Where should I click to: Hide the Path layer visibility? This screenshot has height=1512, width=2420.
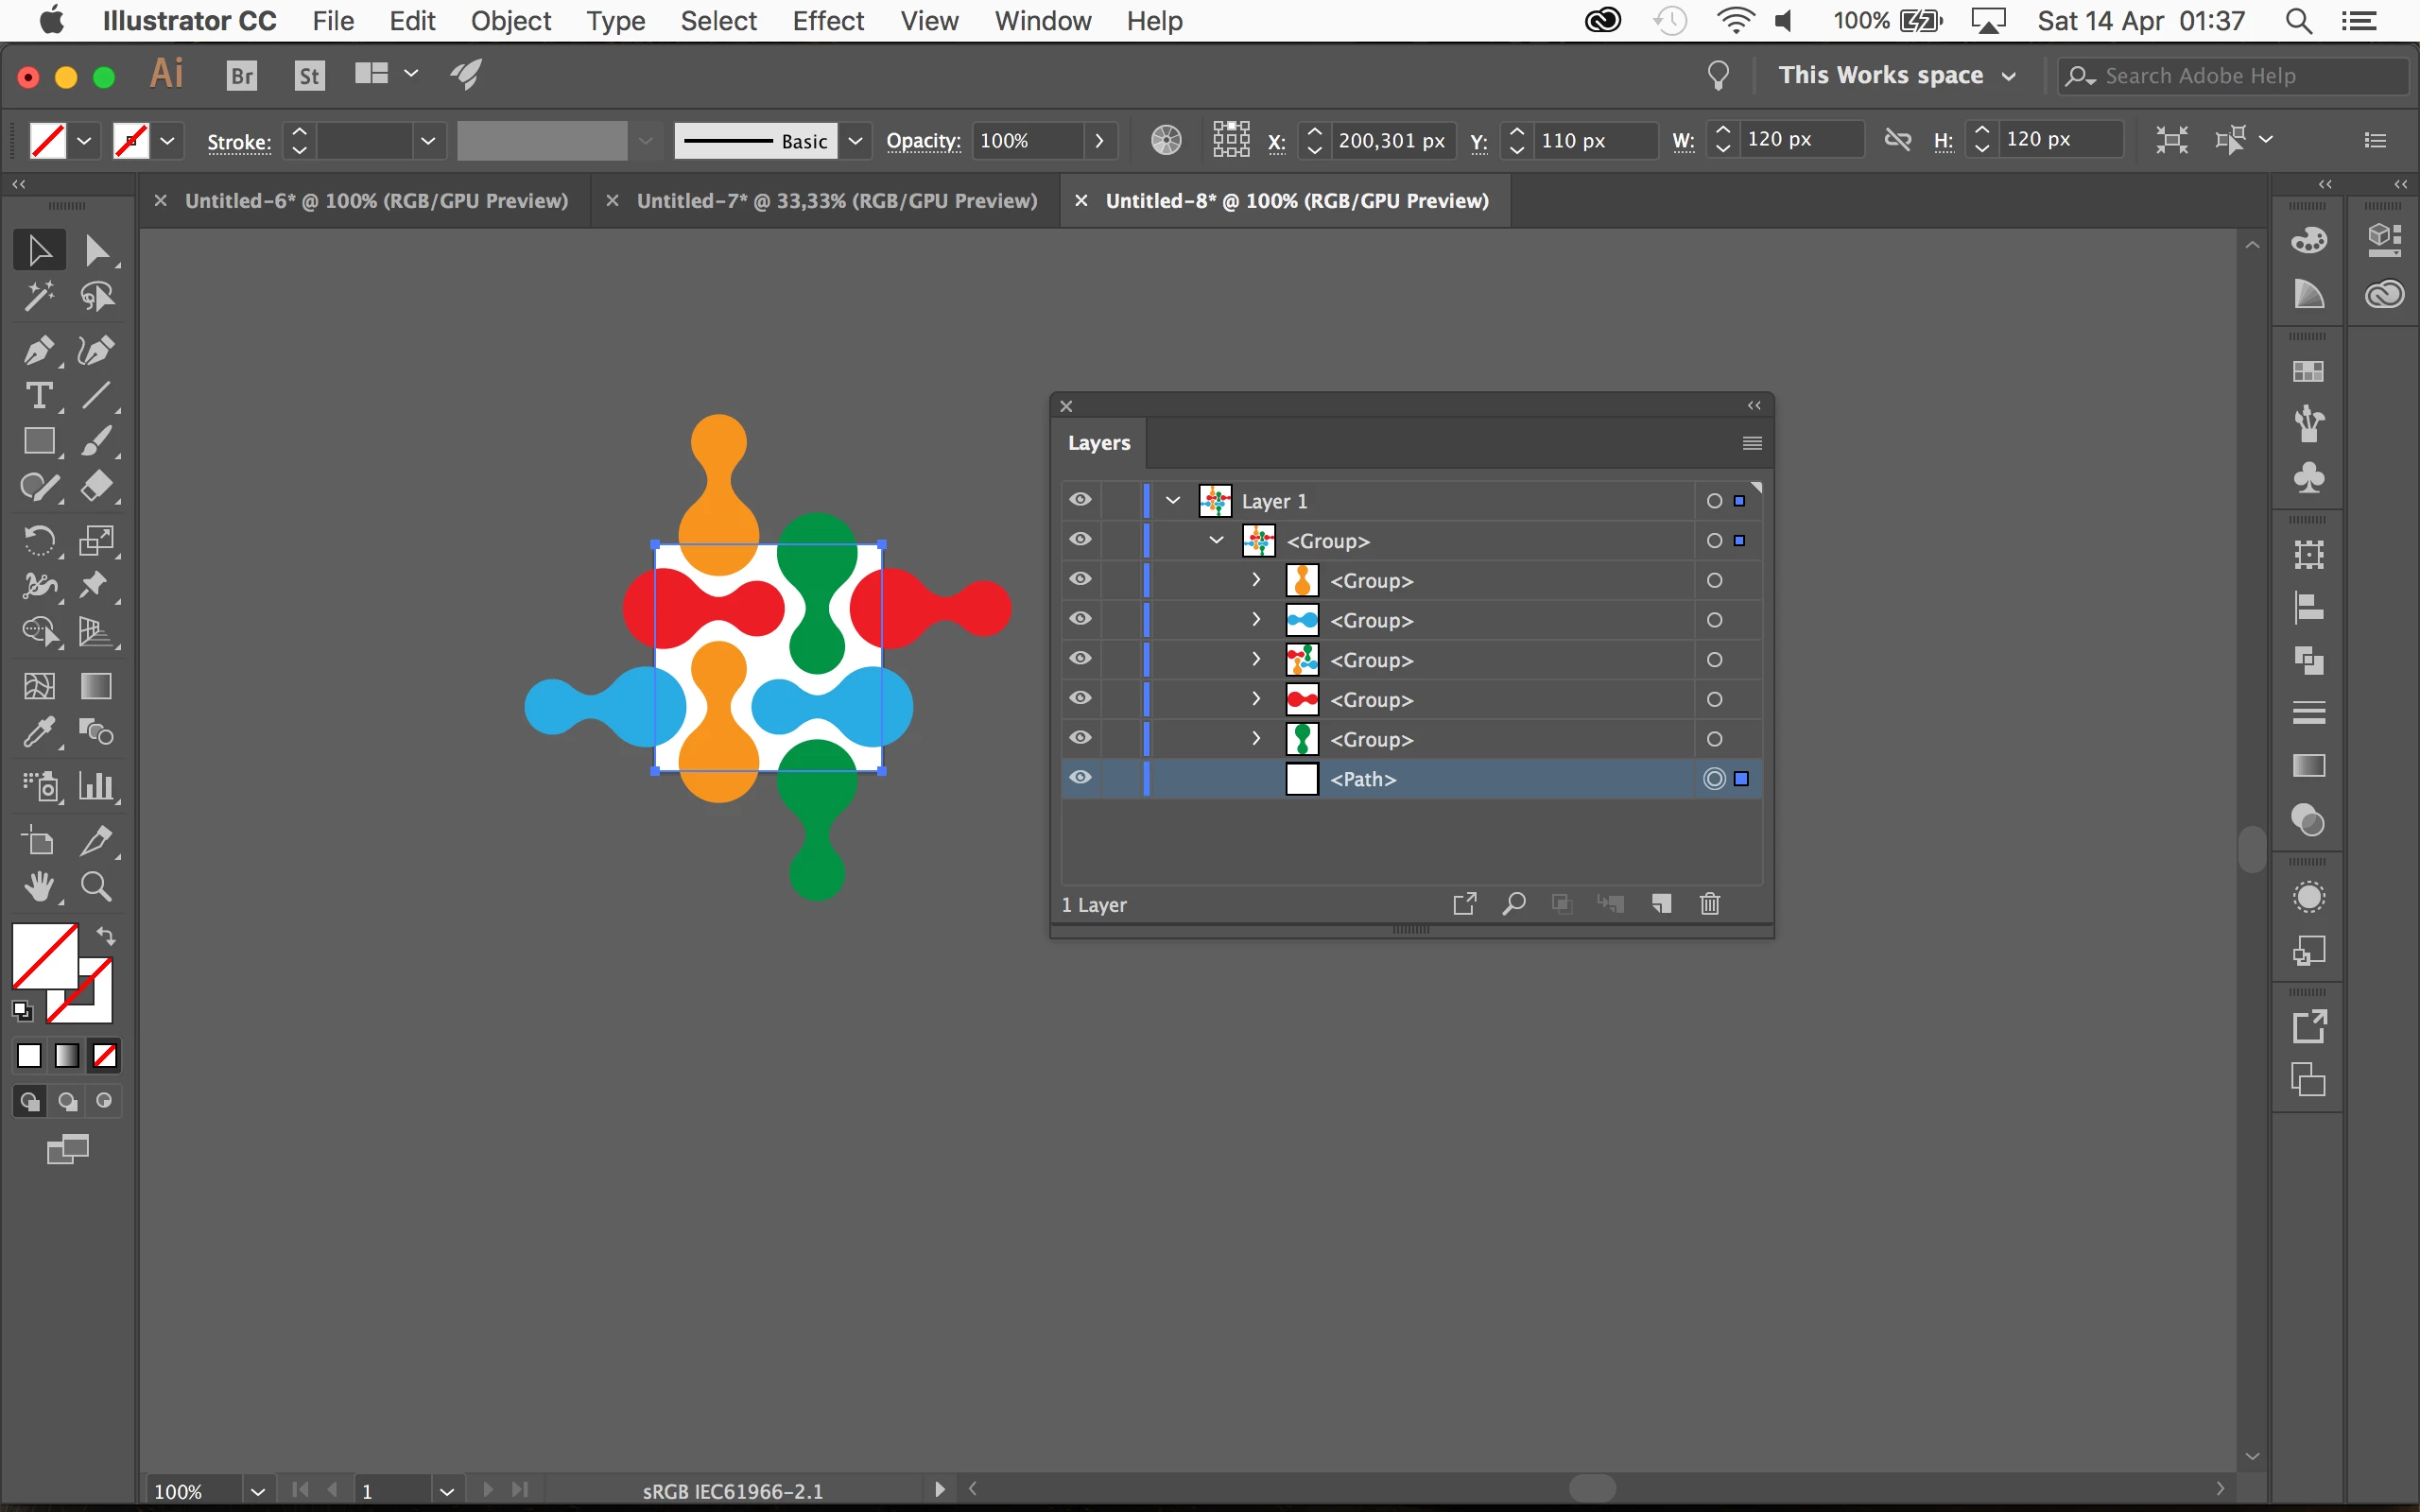click(x=1080, y=778)
